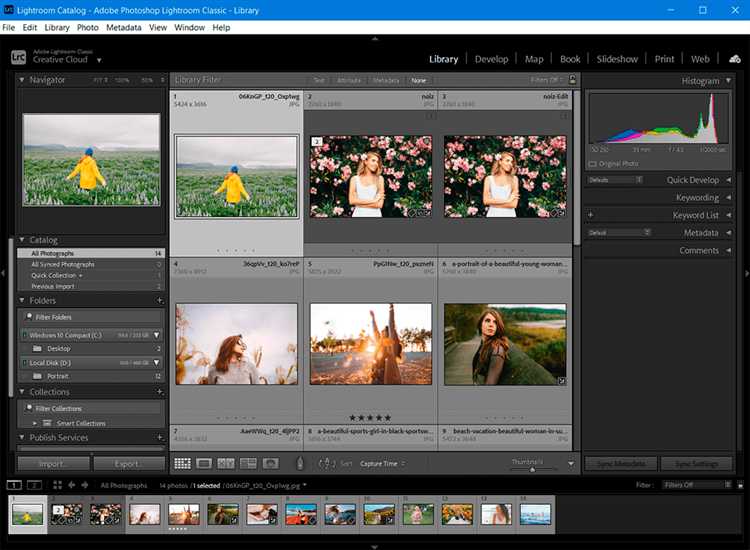Click the filmstrip grid shortcut icon
750x550 pixels.
pyautogui.click(x=57, y=485)
